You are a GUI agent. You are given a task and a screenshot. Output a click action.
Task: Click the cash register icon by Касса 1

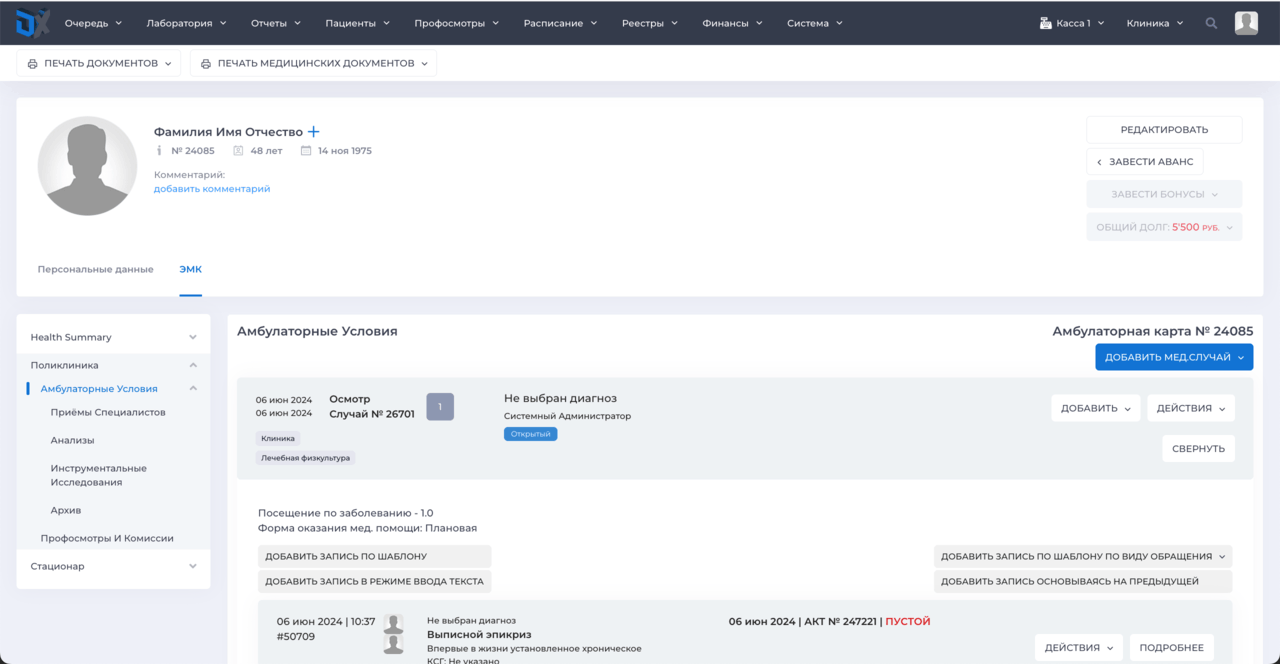pos(1045,23)
